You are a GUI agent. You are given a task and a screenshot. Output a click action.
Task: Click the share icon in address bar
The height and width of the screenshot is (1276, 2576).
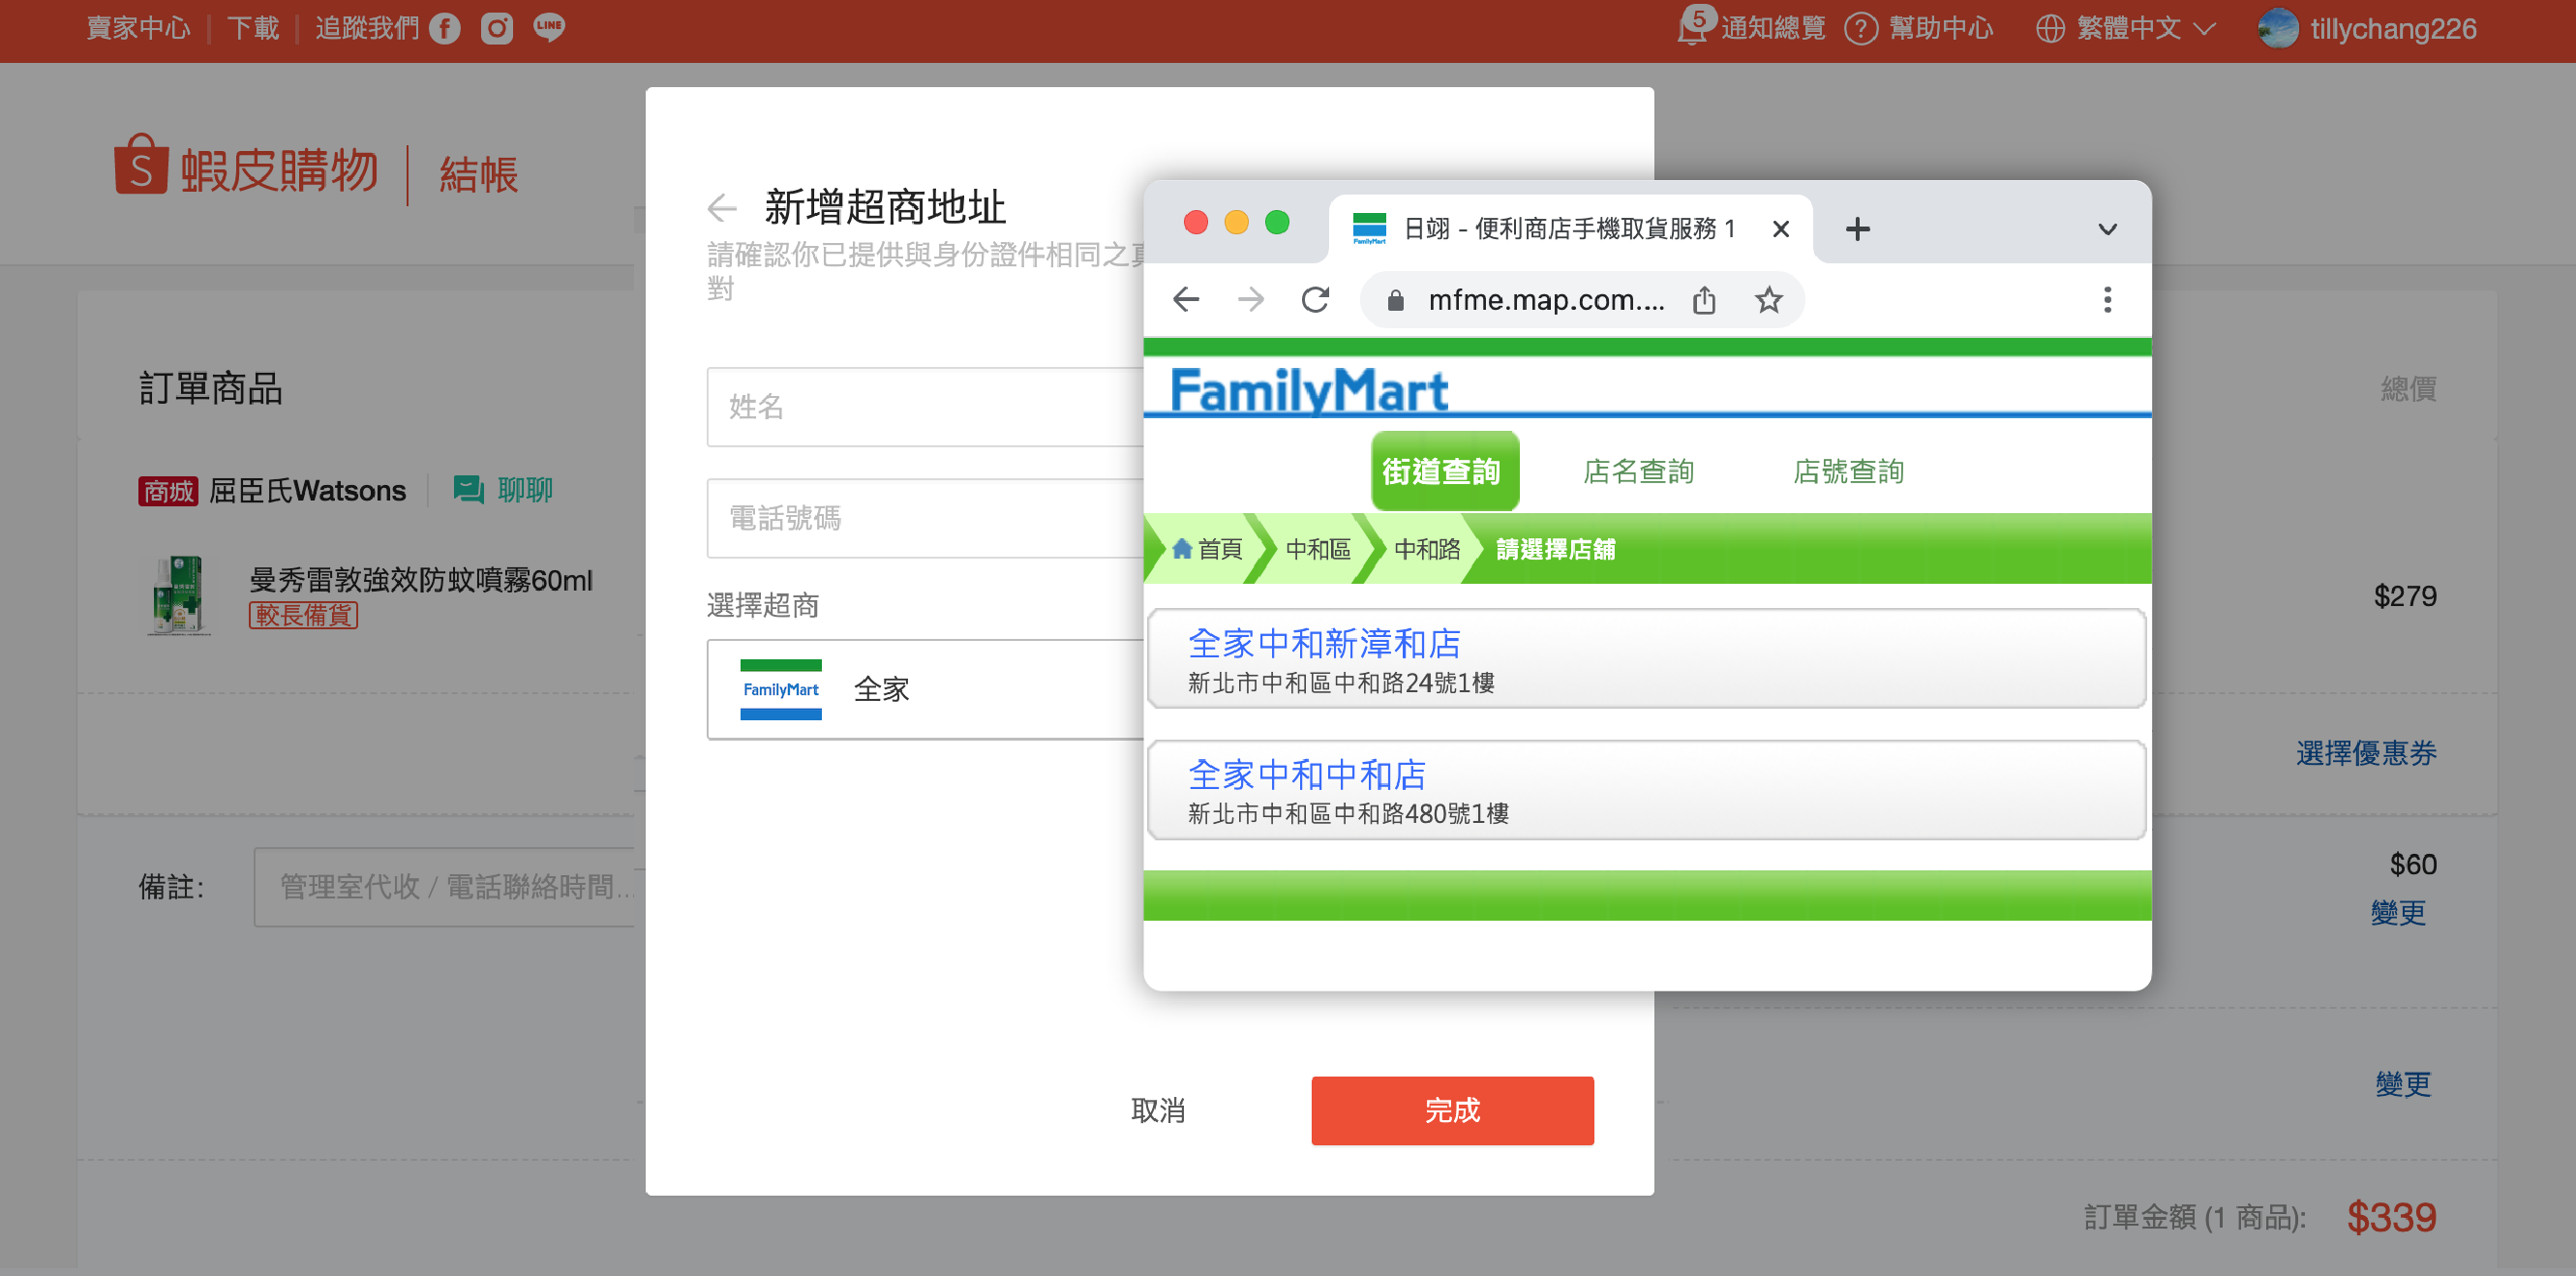point(1704,299)
